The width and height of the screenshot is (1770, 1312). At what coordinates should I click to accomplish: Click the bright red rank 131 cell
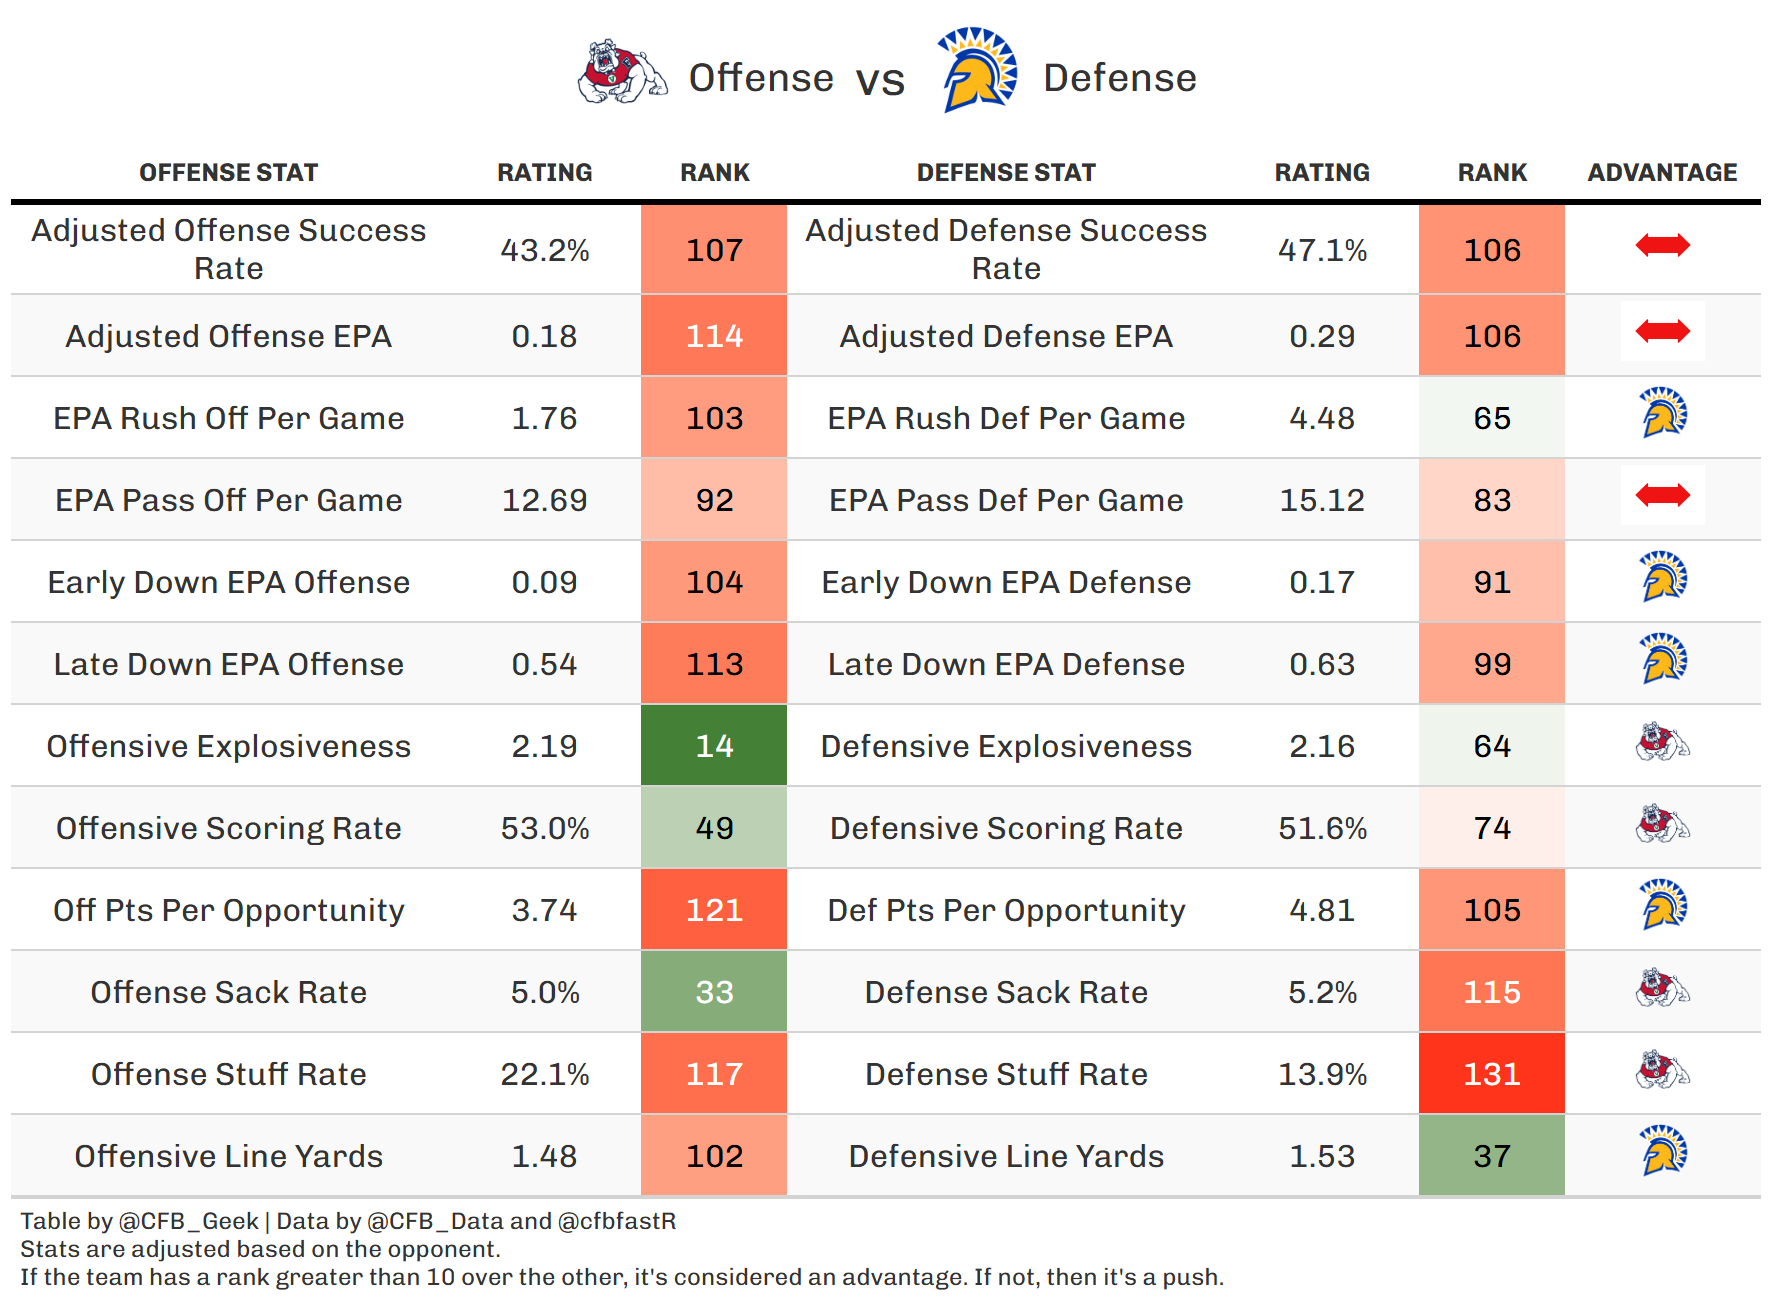1491,1074
